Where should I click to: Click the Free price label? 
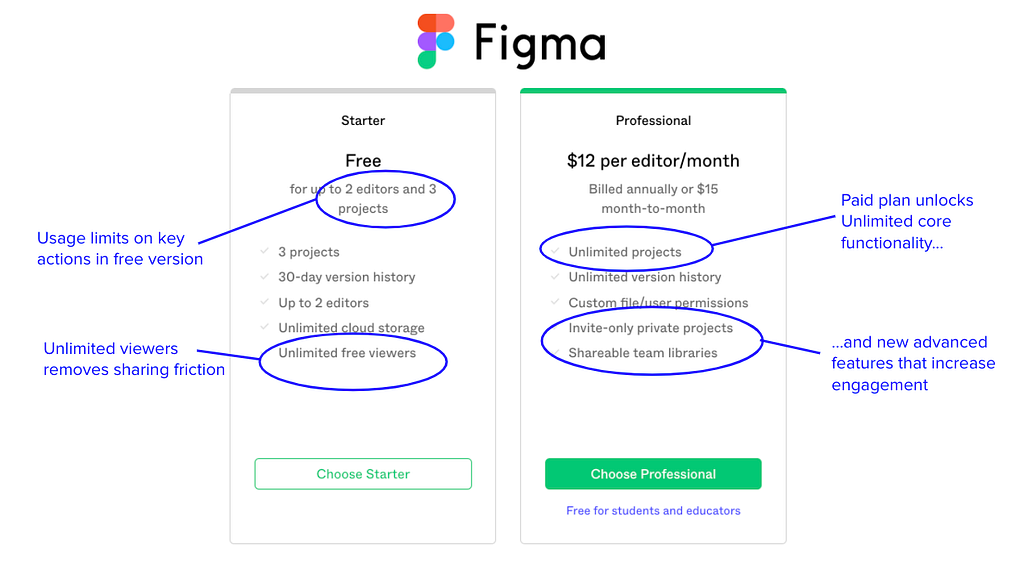point(363,161)
